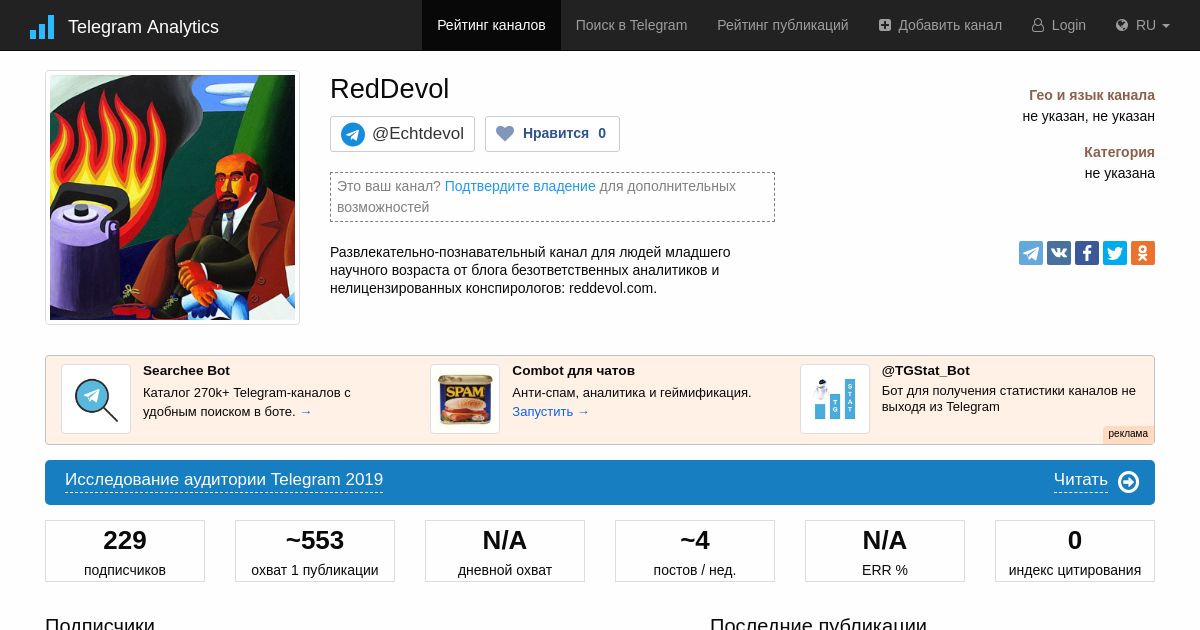Open Исследование аудитории Telegram 2019 link

224,480
